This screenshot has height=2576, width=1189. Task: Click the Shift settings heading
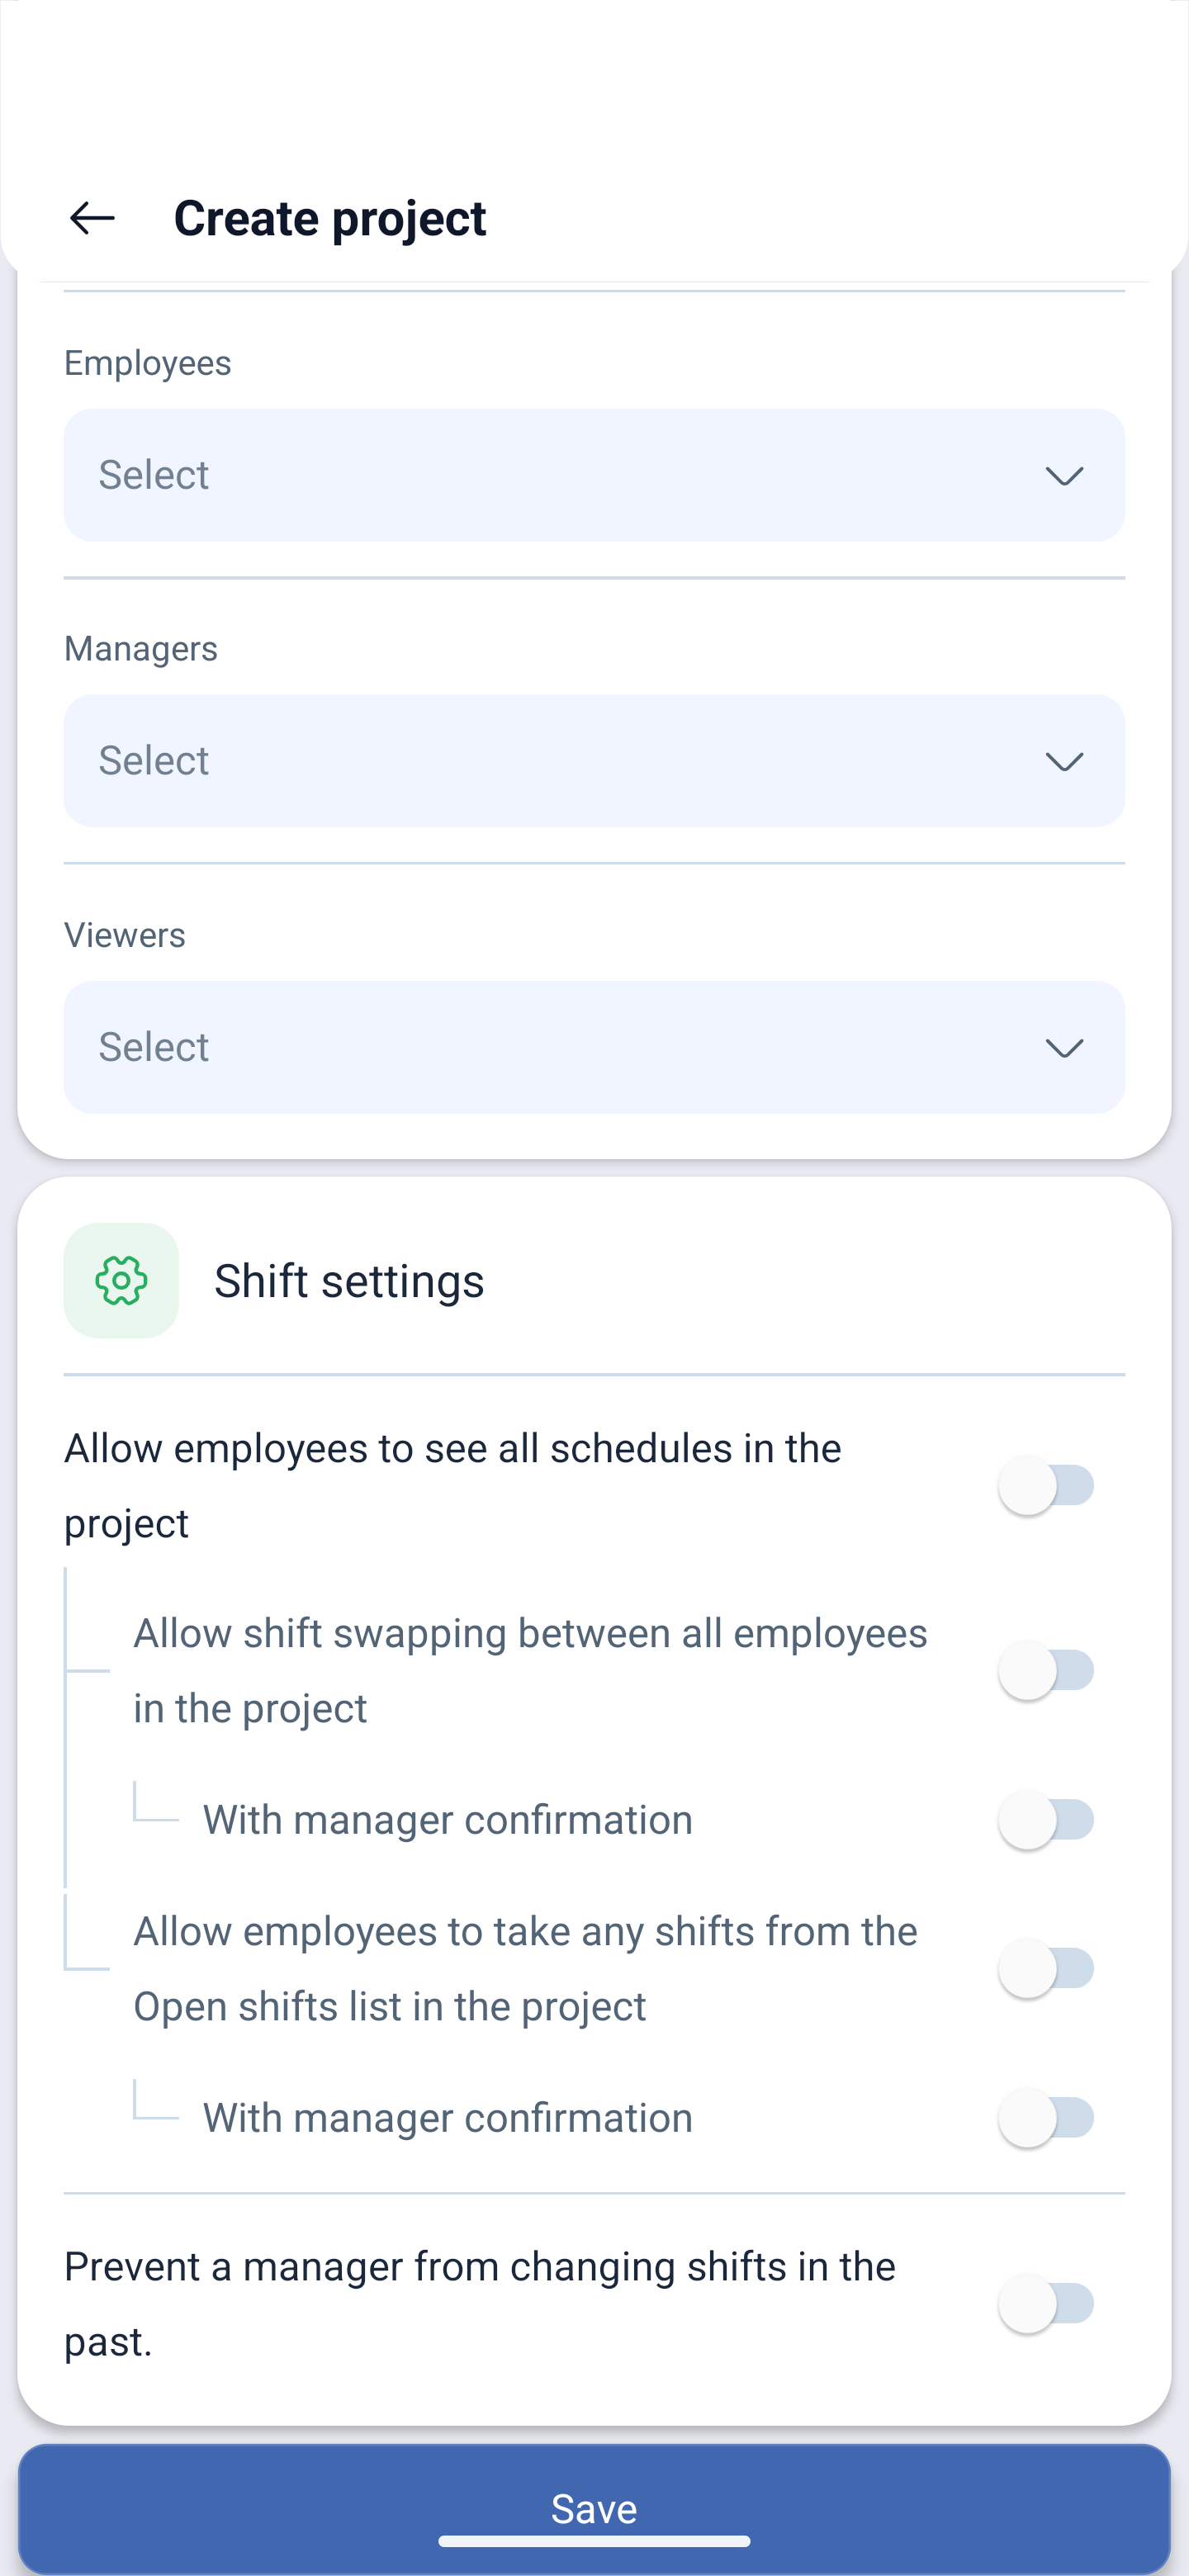tap(349, 1280)
